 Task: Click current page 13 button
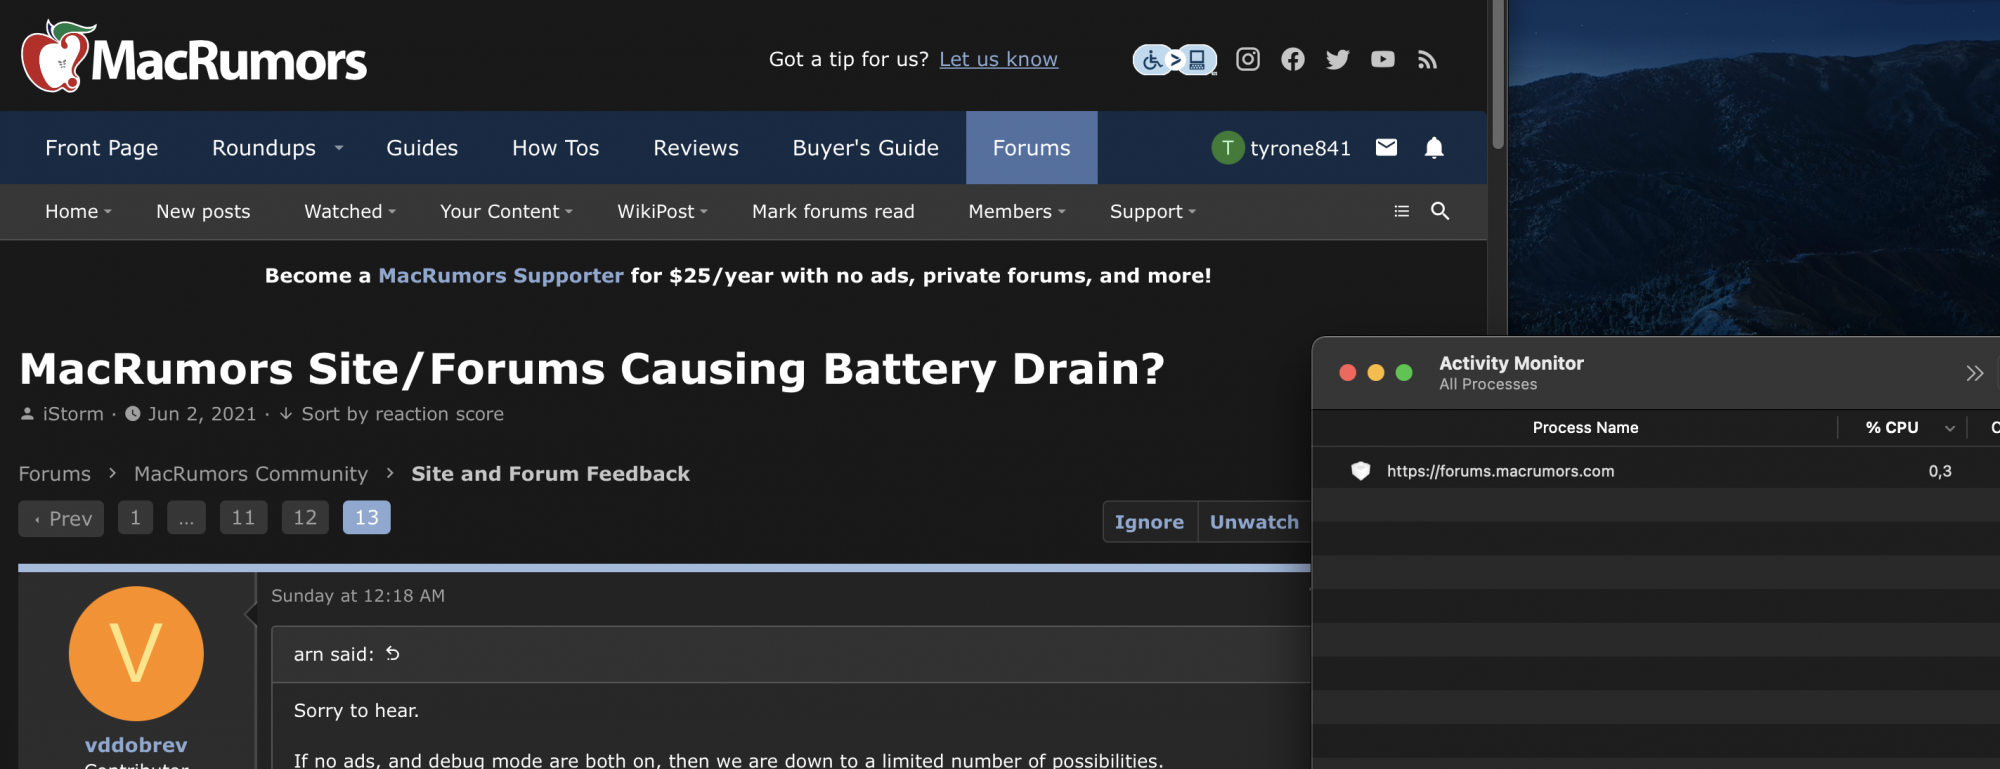tap(367, 518)
